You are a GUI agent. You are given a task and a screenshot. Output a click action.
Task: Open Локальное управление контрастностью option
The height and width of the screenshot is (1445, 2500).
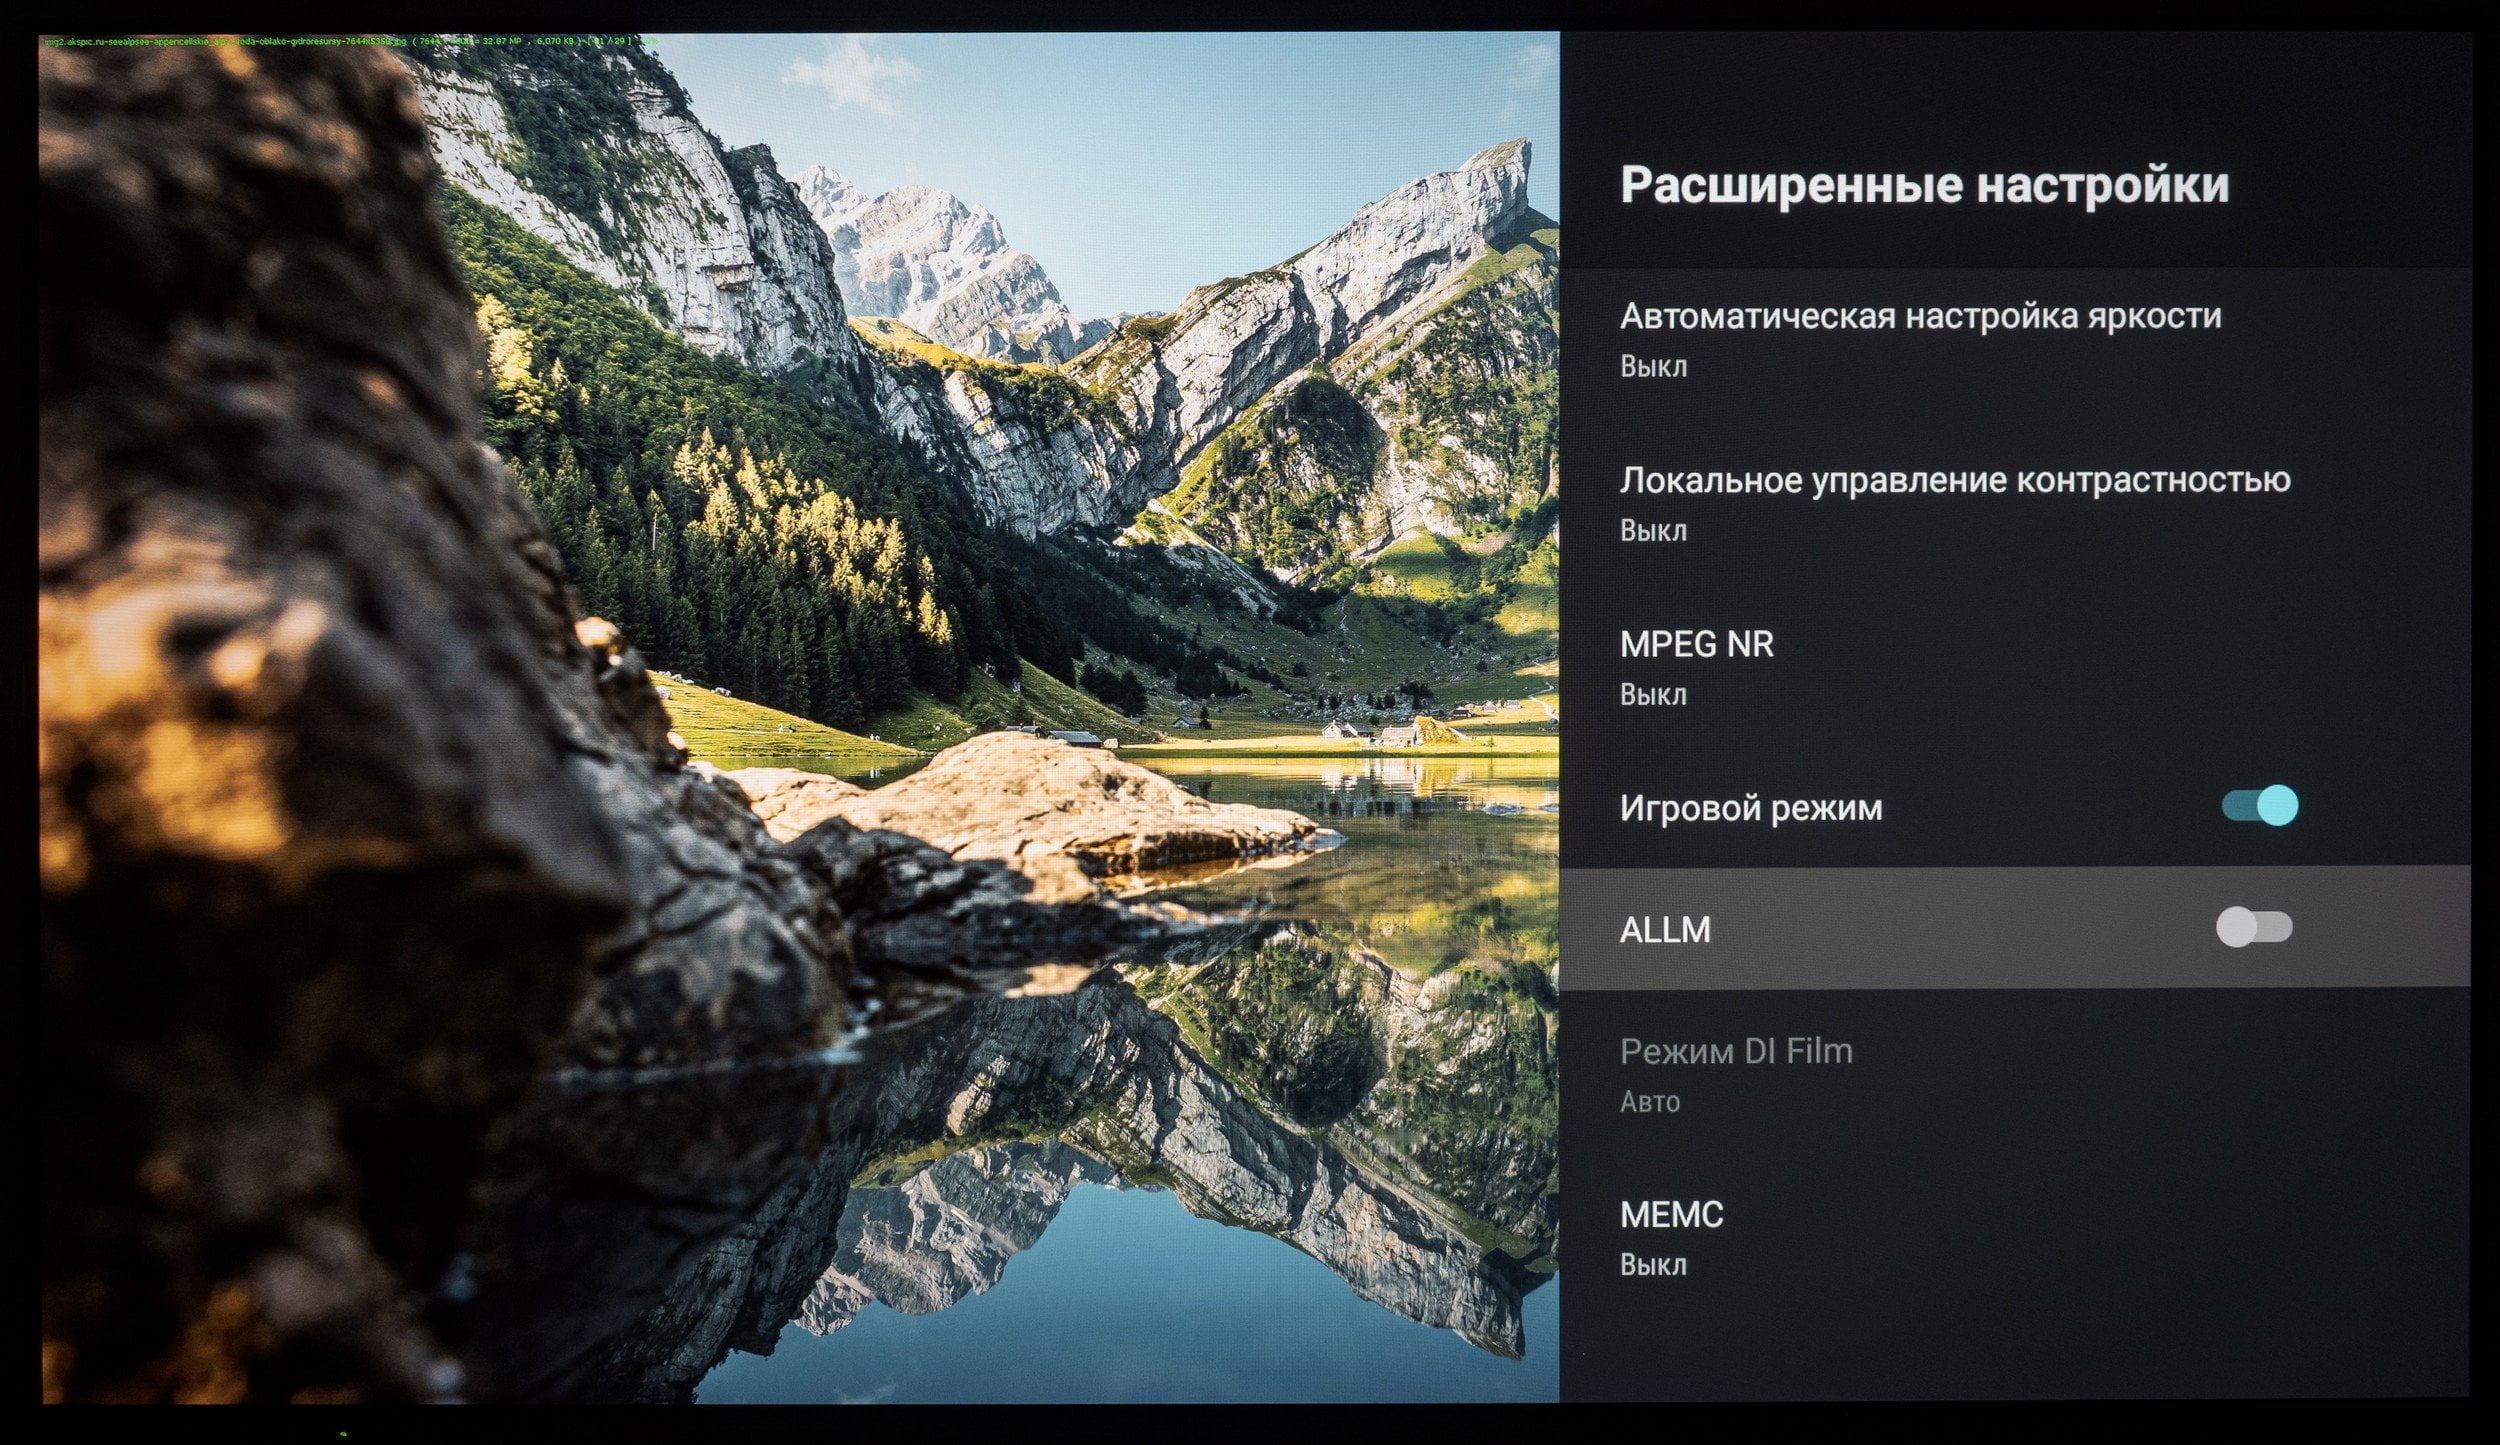(2014, 503)
